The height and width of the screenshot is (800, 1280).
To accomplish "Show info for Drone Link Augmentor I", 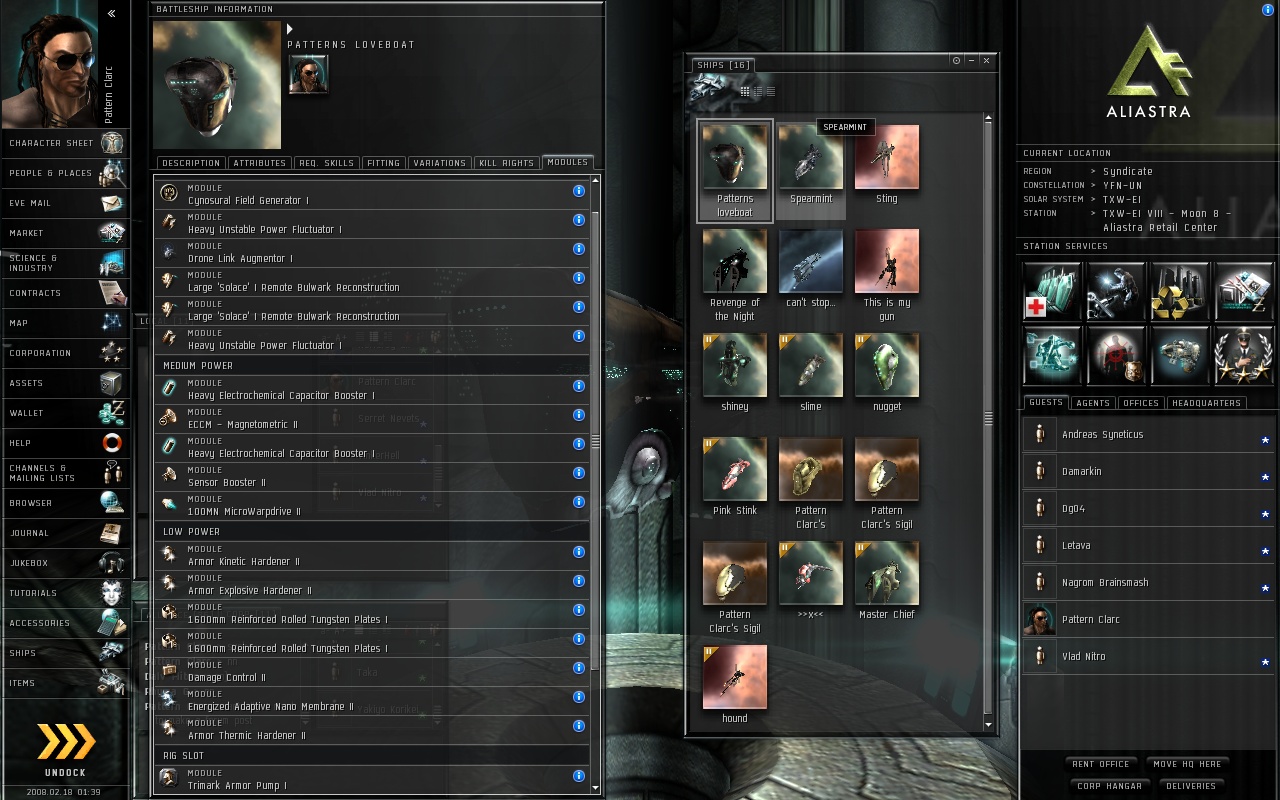I will 579,249.
